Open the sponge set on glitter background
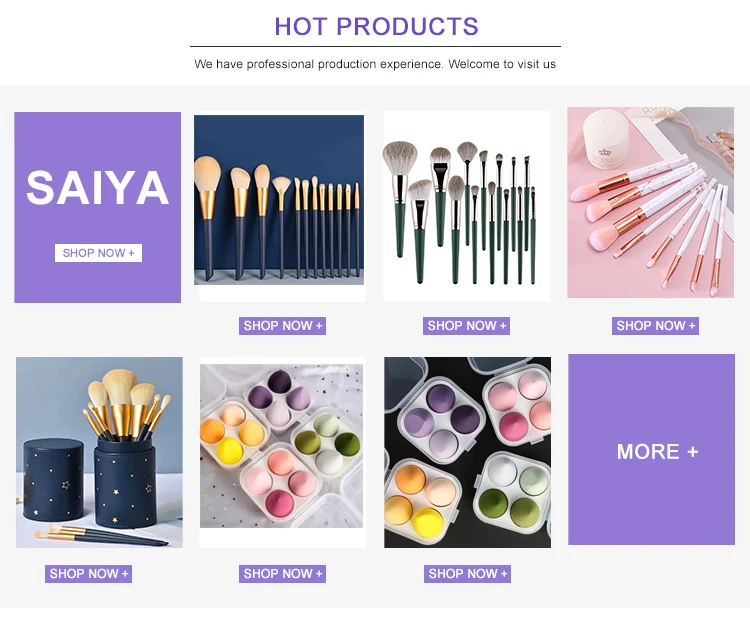Image resolution: width=750 pixels, height=631 pixels. (x=281, y=446)
